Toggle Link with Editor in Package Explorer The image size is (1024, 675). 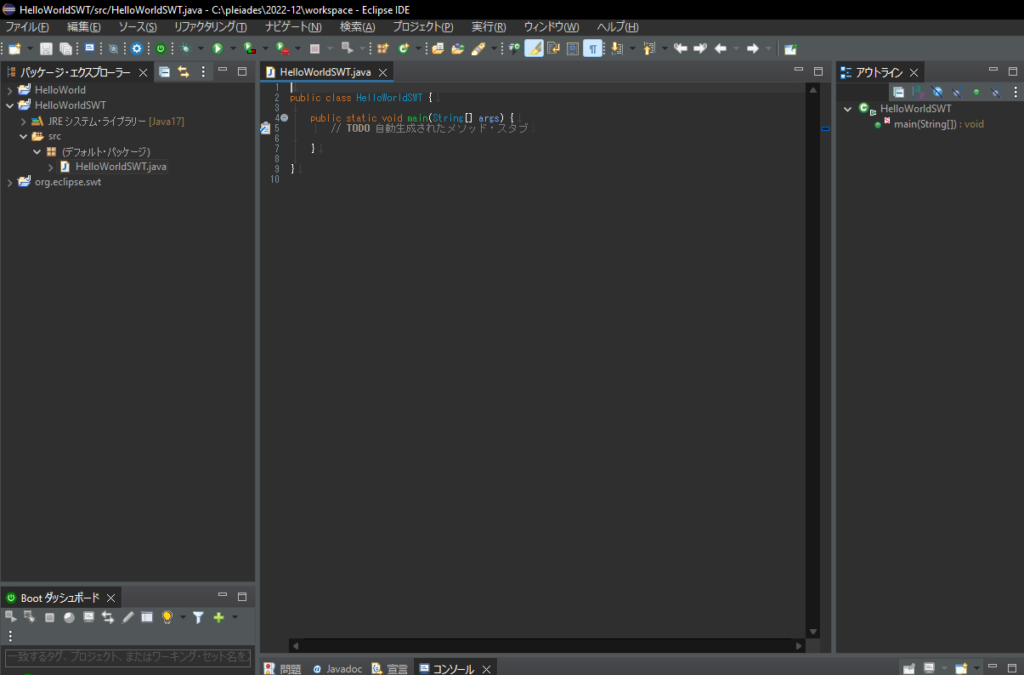click(x=184, y=72)
